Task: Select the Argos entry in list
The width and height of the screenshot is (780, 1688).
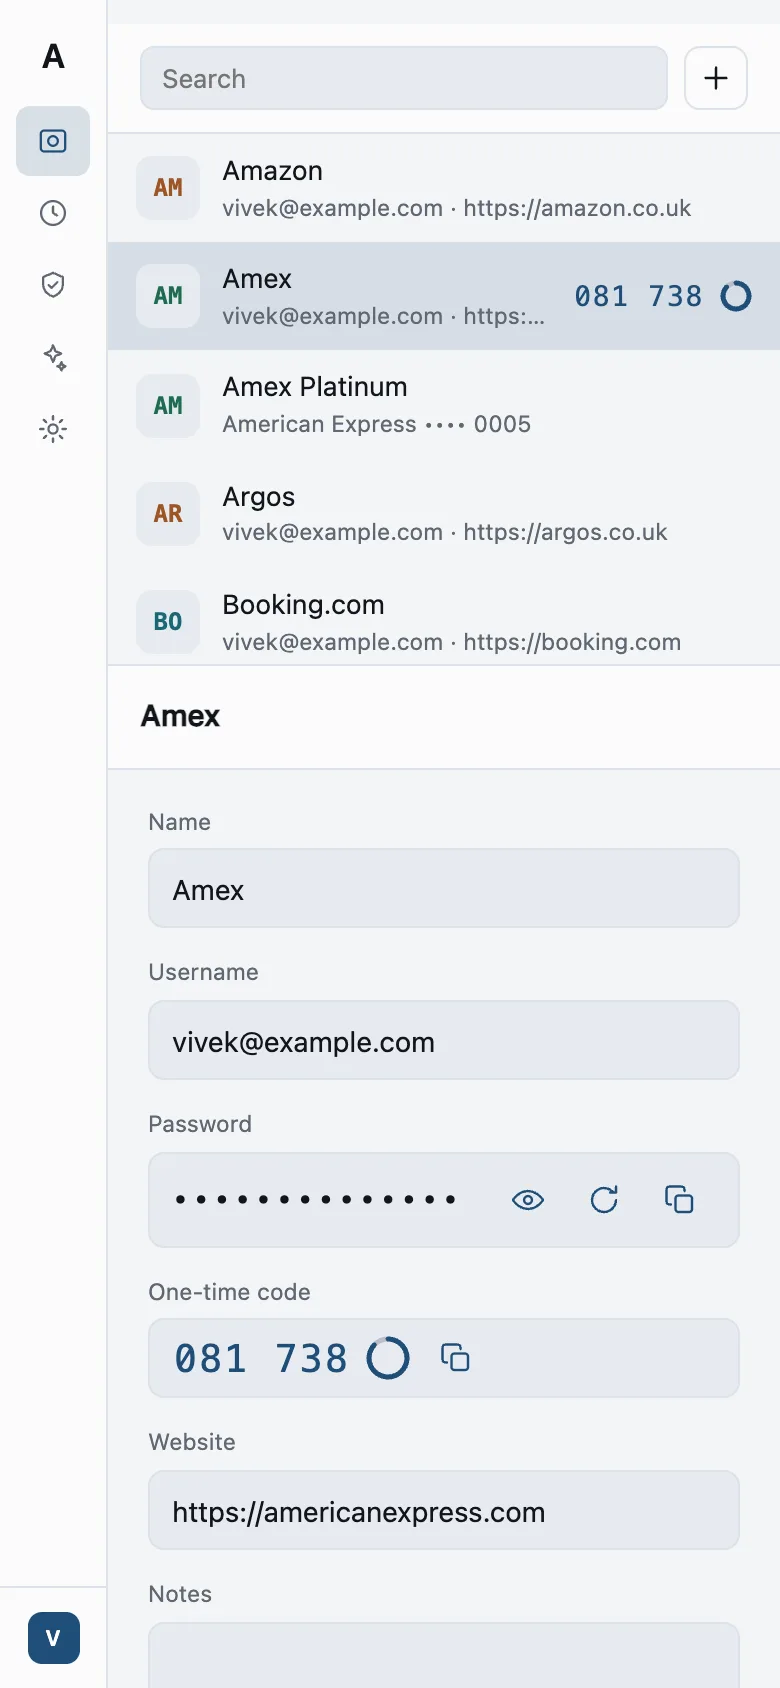Action: click(x=444, y=513)
